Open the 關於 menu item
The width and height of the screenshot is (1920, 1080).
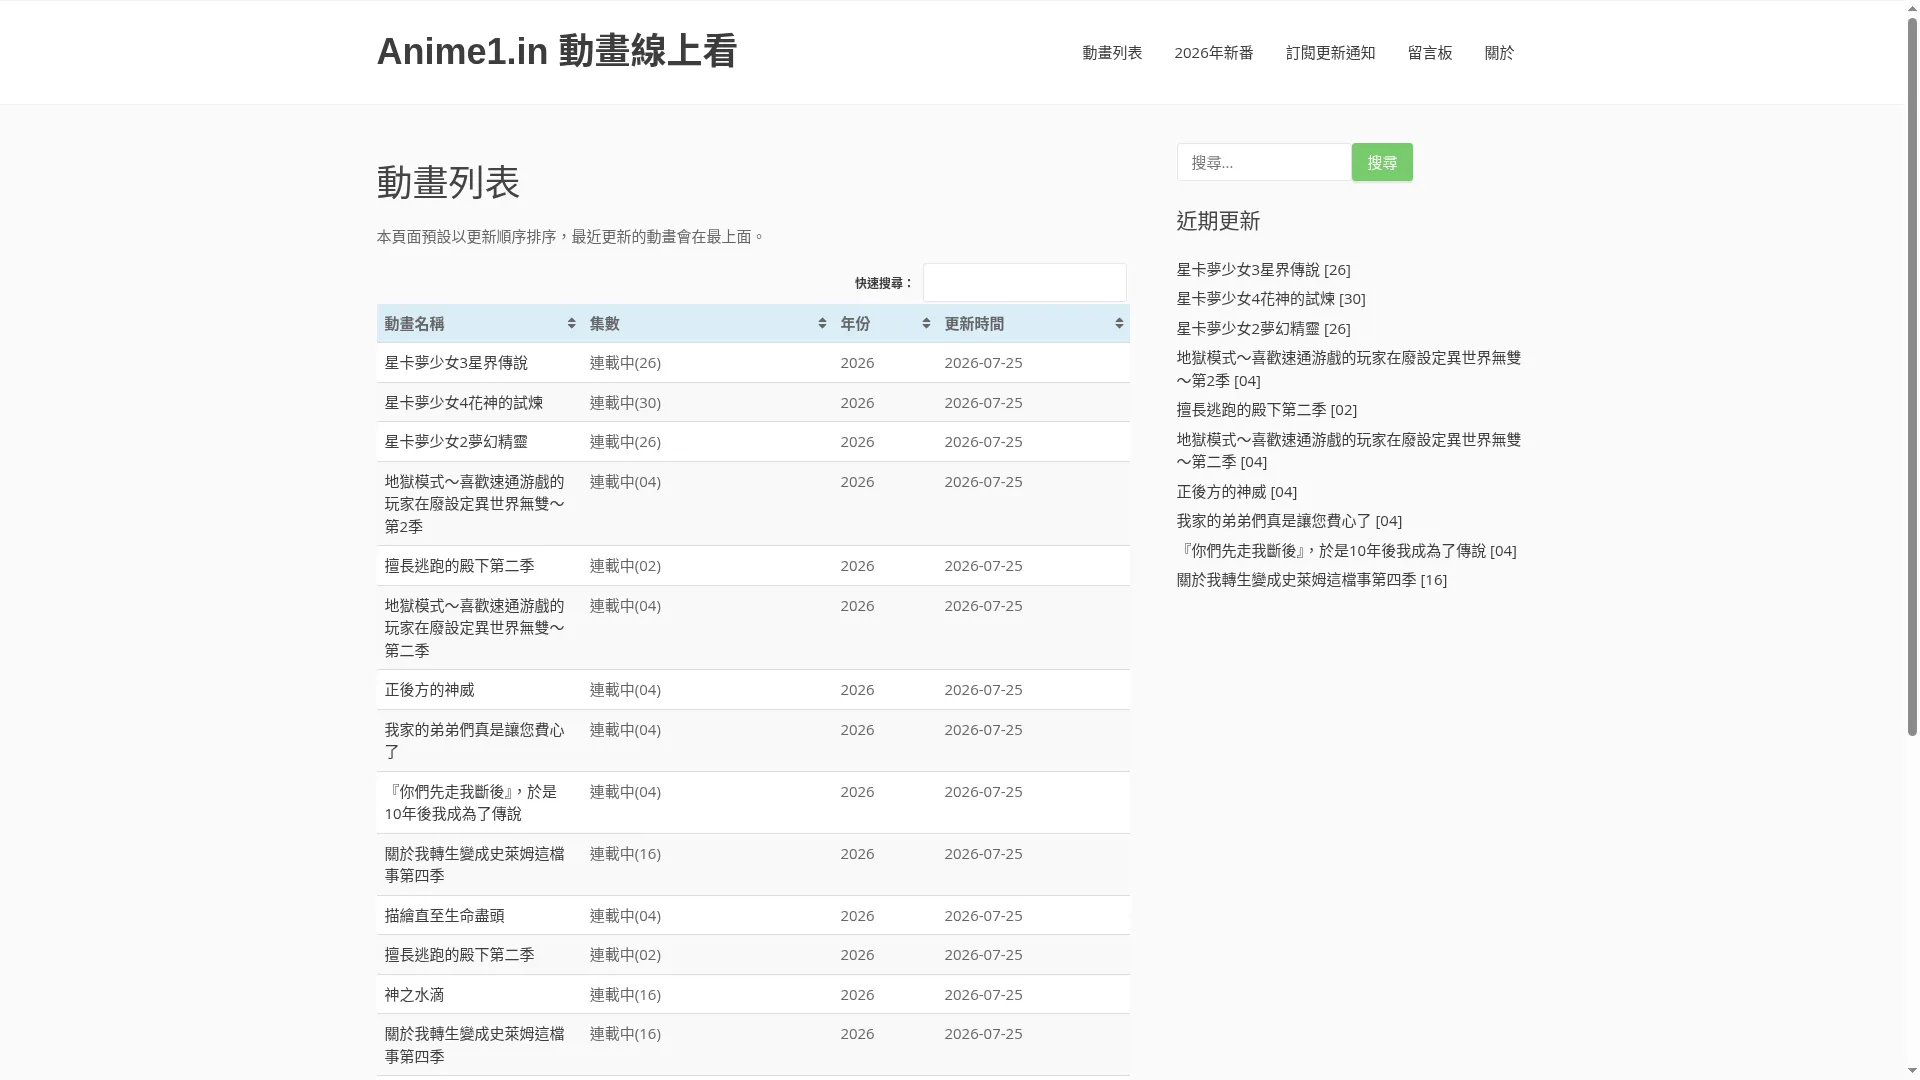[1499, 53]
